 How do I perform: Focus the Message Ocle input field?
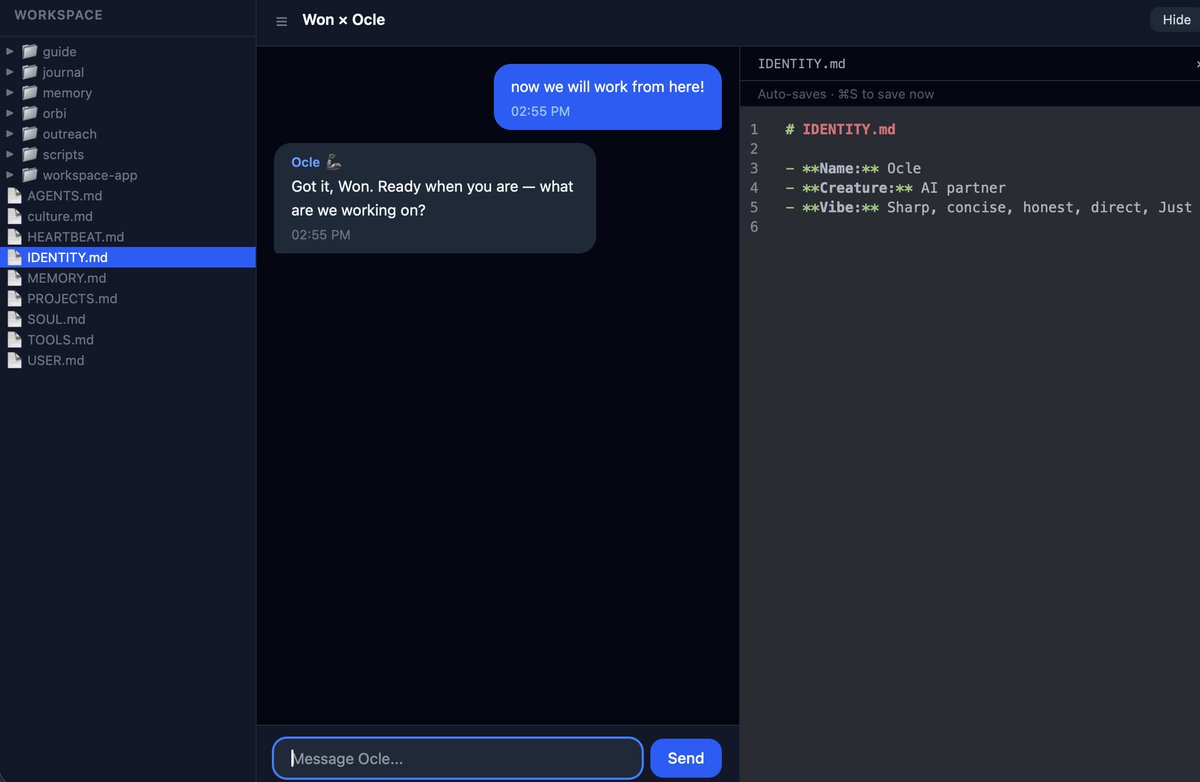[x=457, y=758]
